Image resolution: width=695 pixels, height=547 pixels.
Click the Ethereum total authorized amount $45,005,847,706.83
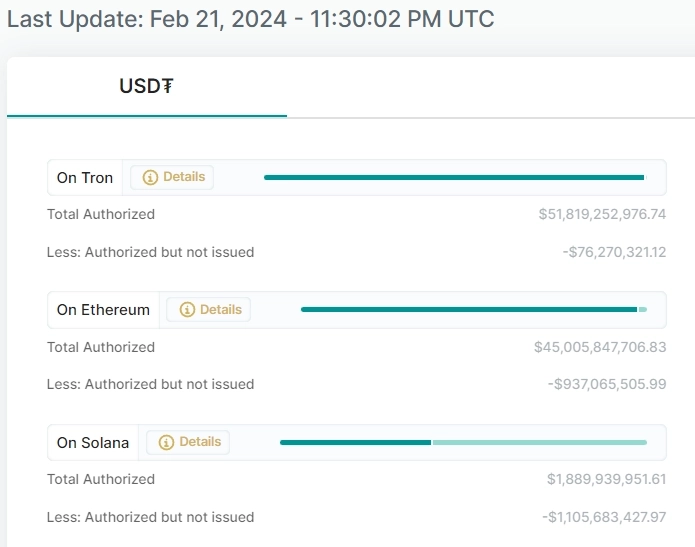pos(600,347)
